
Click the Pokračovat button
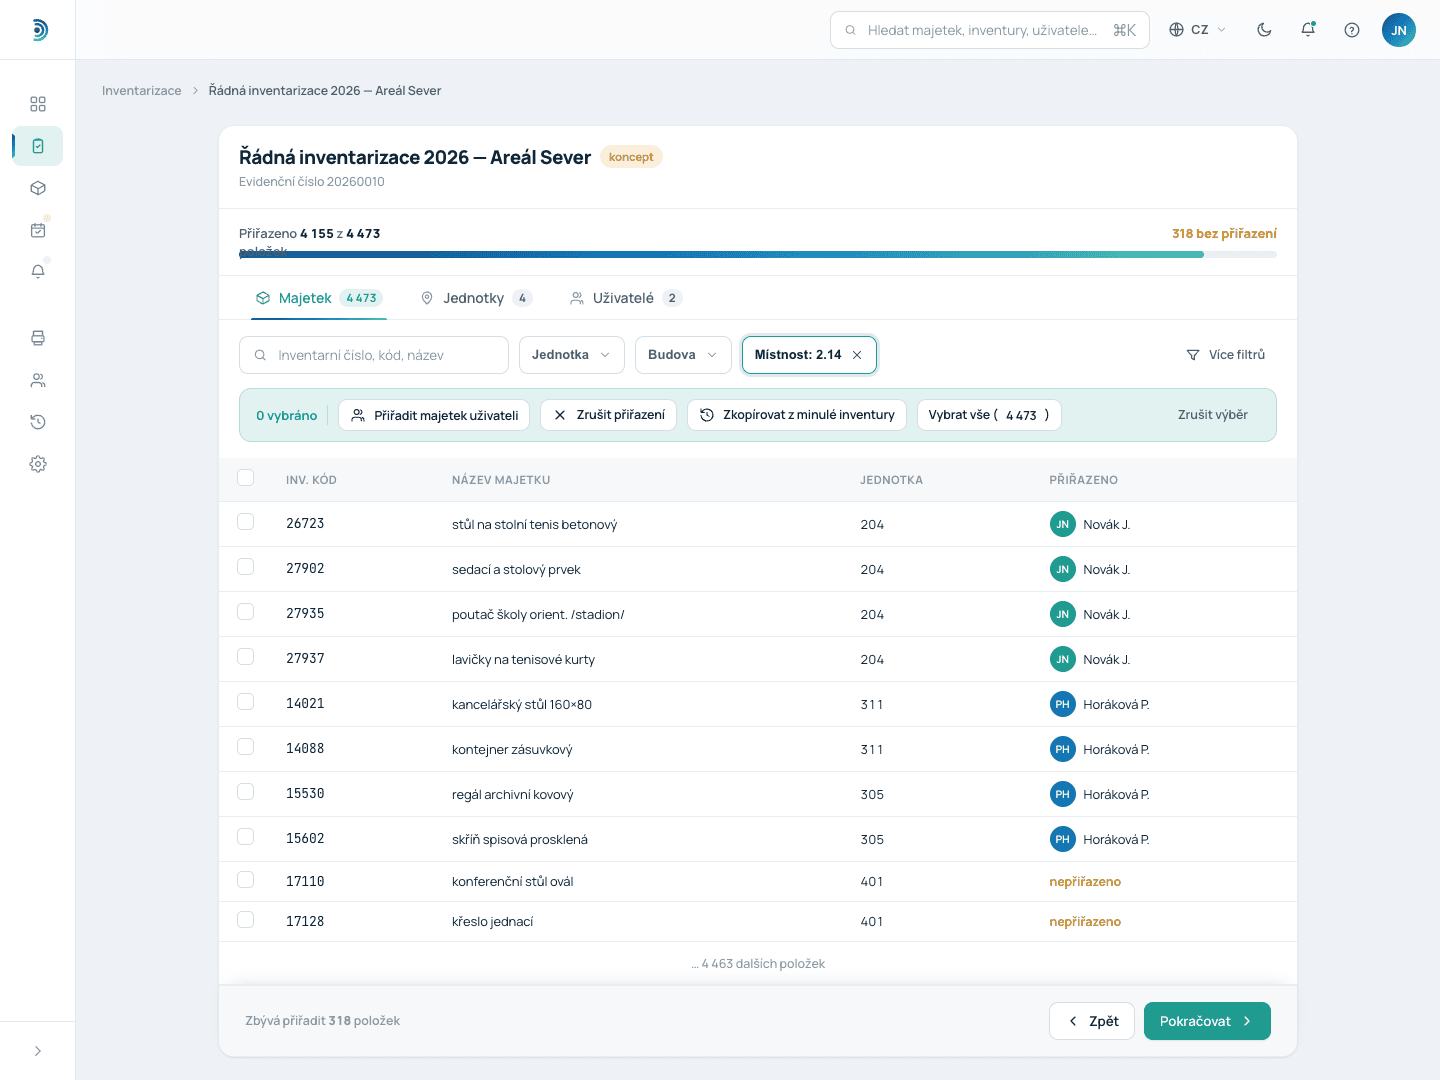[1207, 1021]
